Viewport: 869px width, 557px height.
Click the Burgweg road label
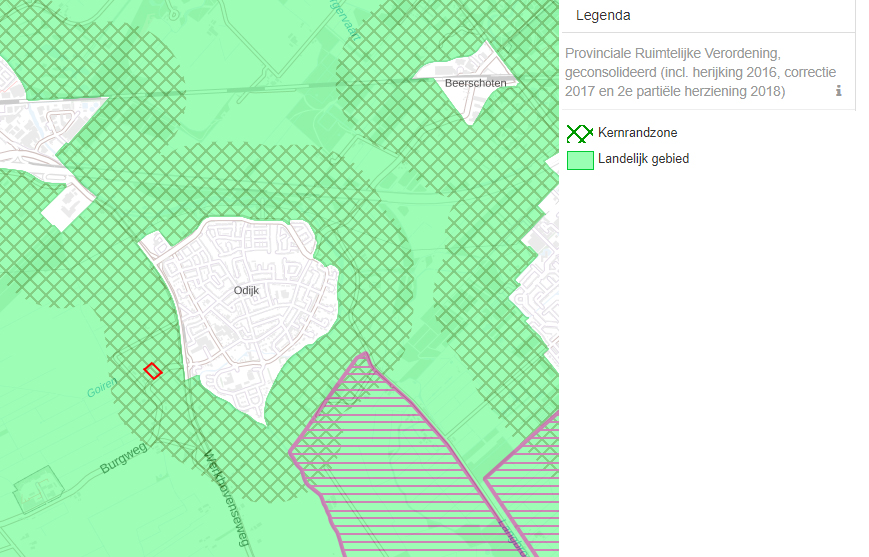tap(123, 459)
